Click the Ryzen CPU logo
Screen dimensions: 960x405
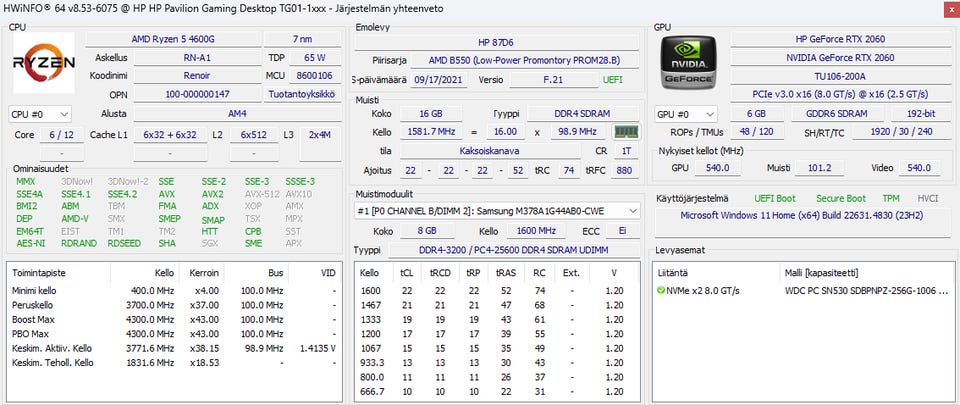pyautogui.click(x=43, y=62)
